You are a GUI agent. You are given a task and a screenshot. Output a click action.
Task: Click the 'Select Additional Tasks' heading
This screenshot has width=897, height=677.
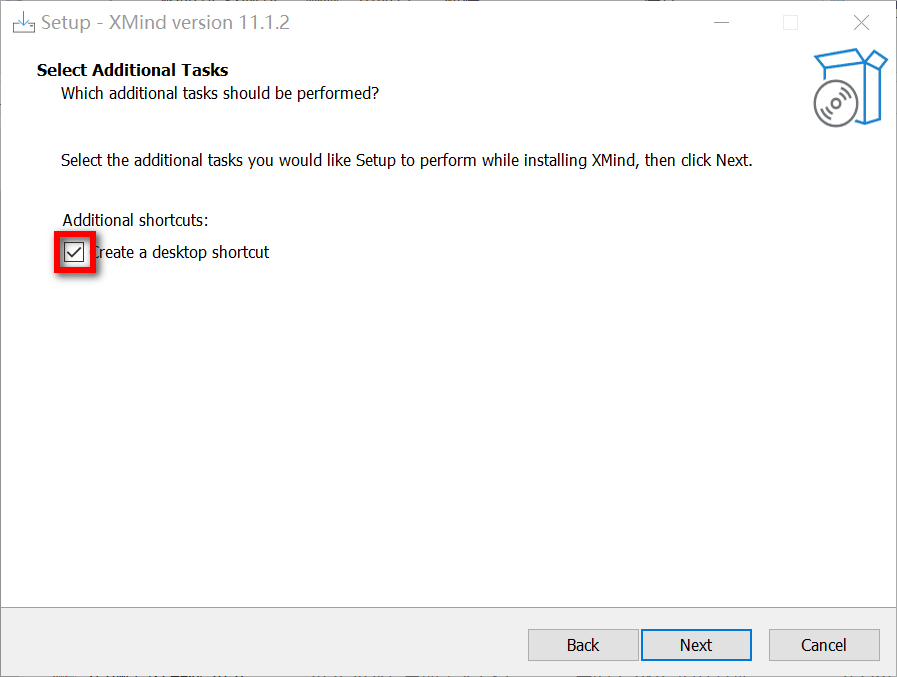click(133, 70)
